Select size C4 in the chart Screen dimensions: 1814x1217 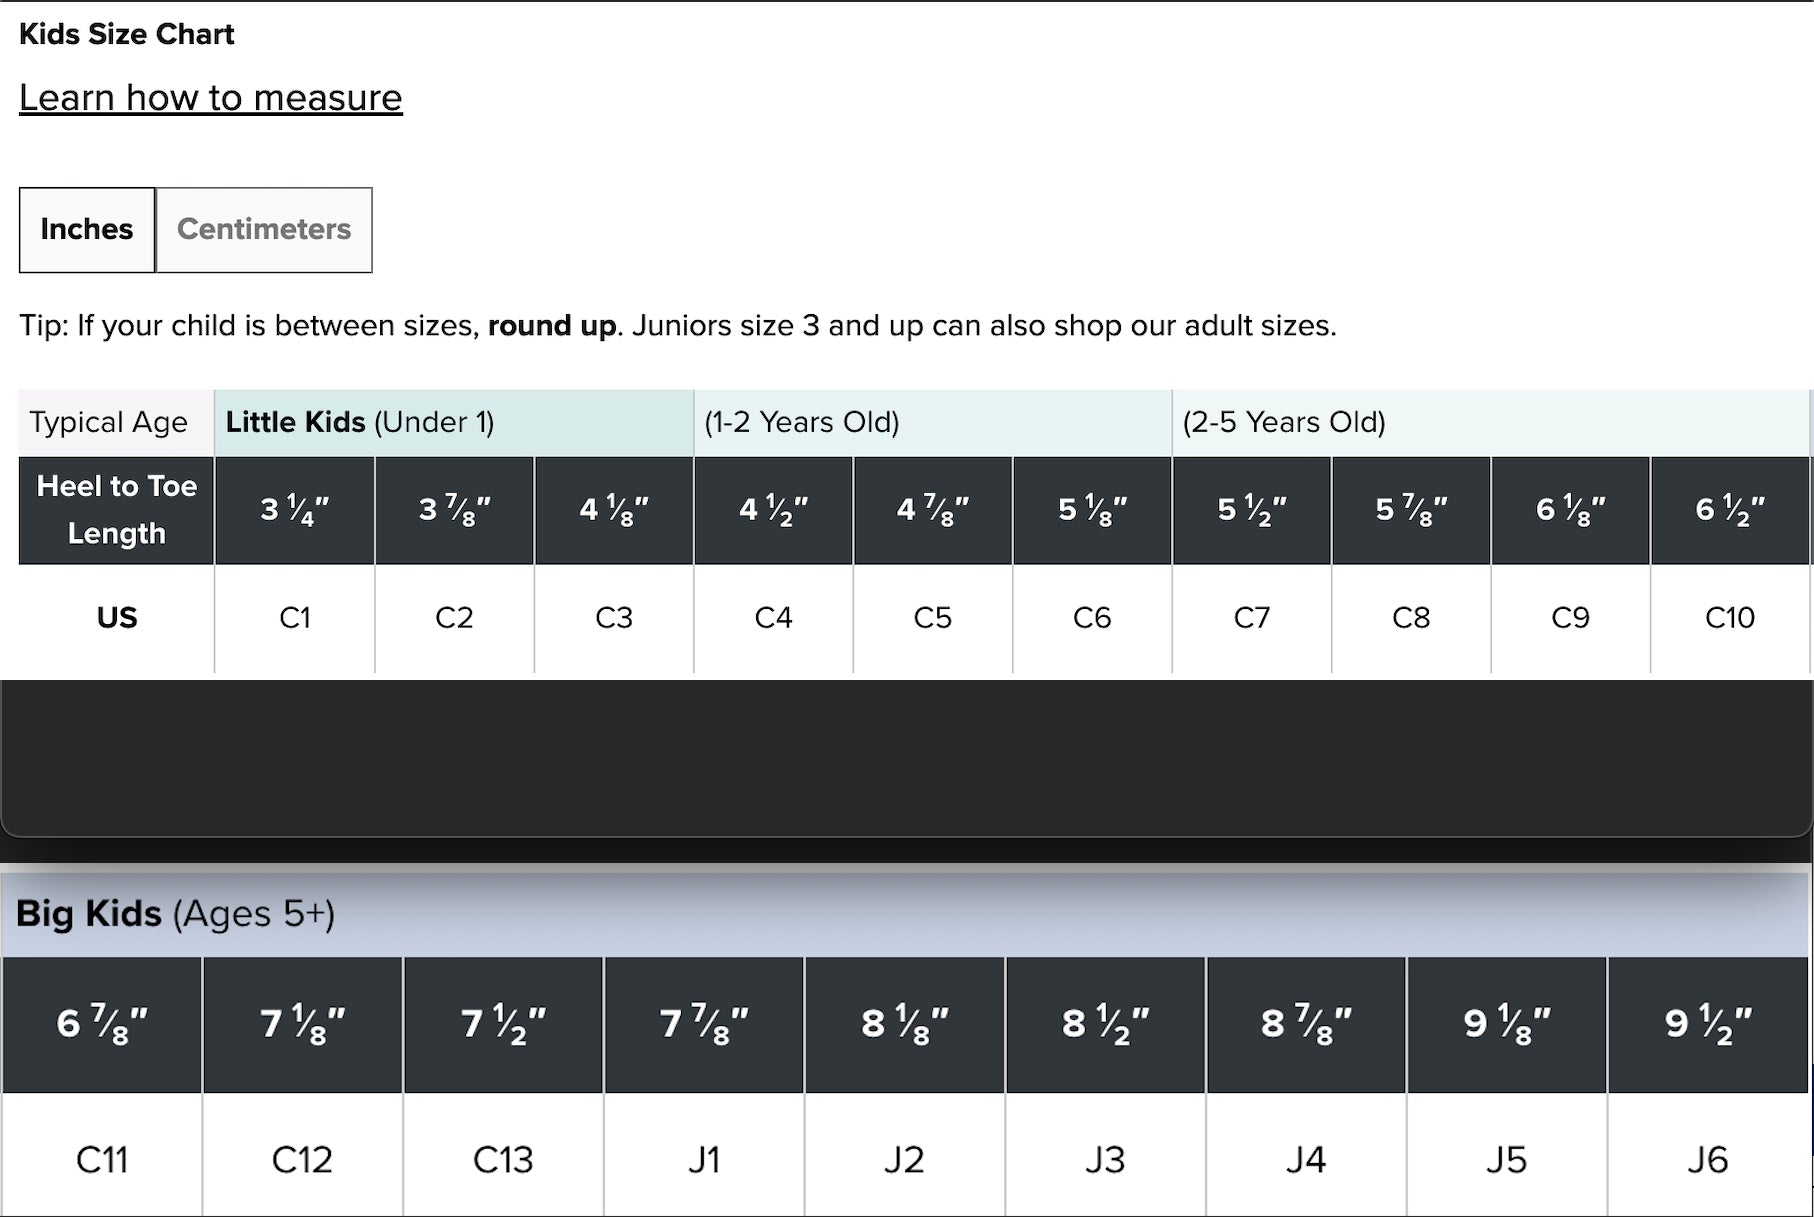tap(773, 618)
